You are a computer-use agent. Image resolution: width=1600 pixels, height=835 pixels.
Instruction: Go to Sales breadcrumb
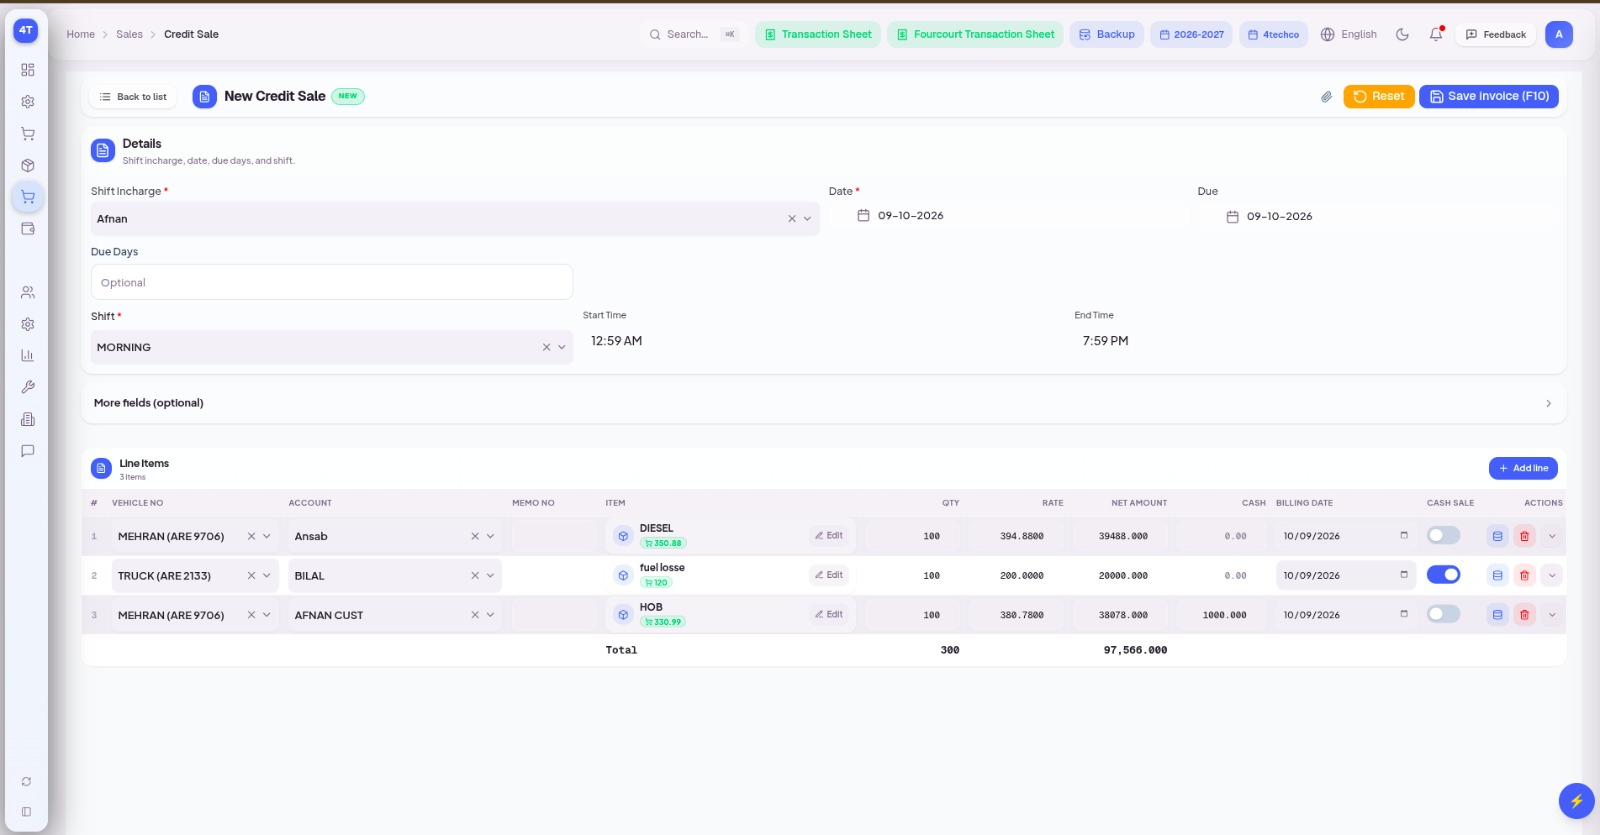pyautogui.click(x=129, y=34)
